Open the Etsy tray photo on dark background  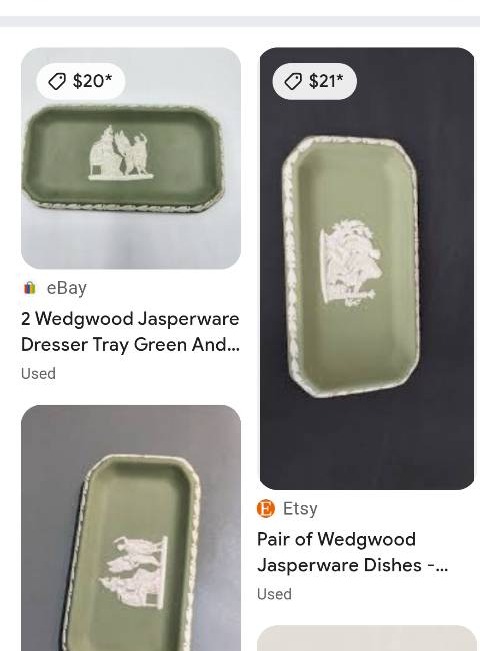[367, 269]
